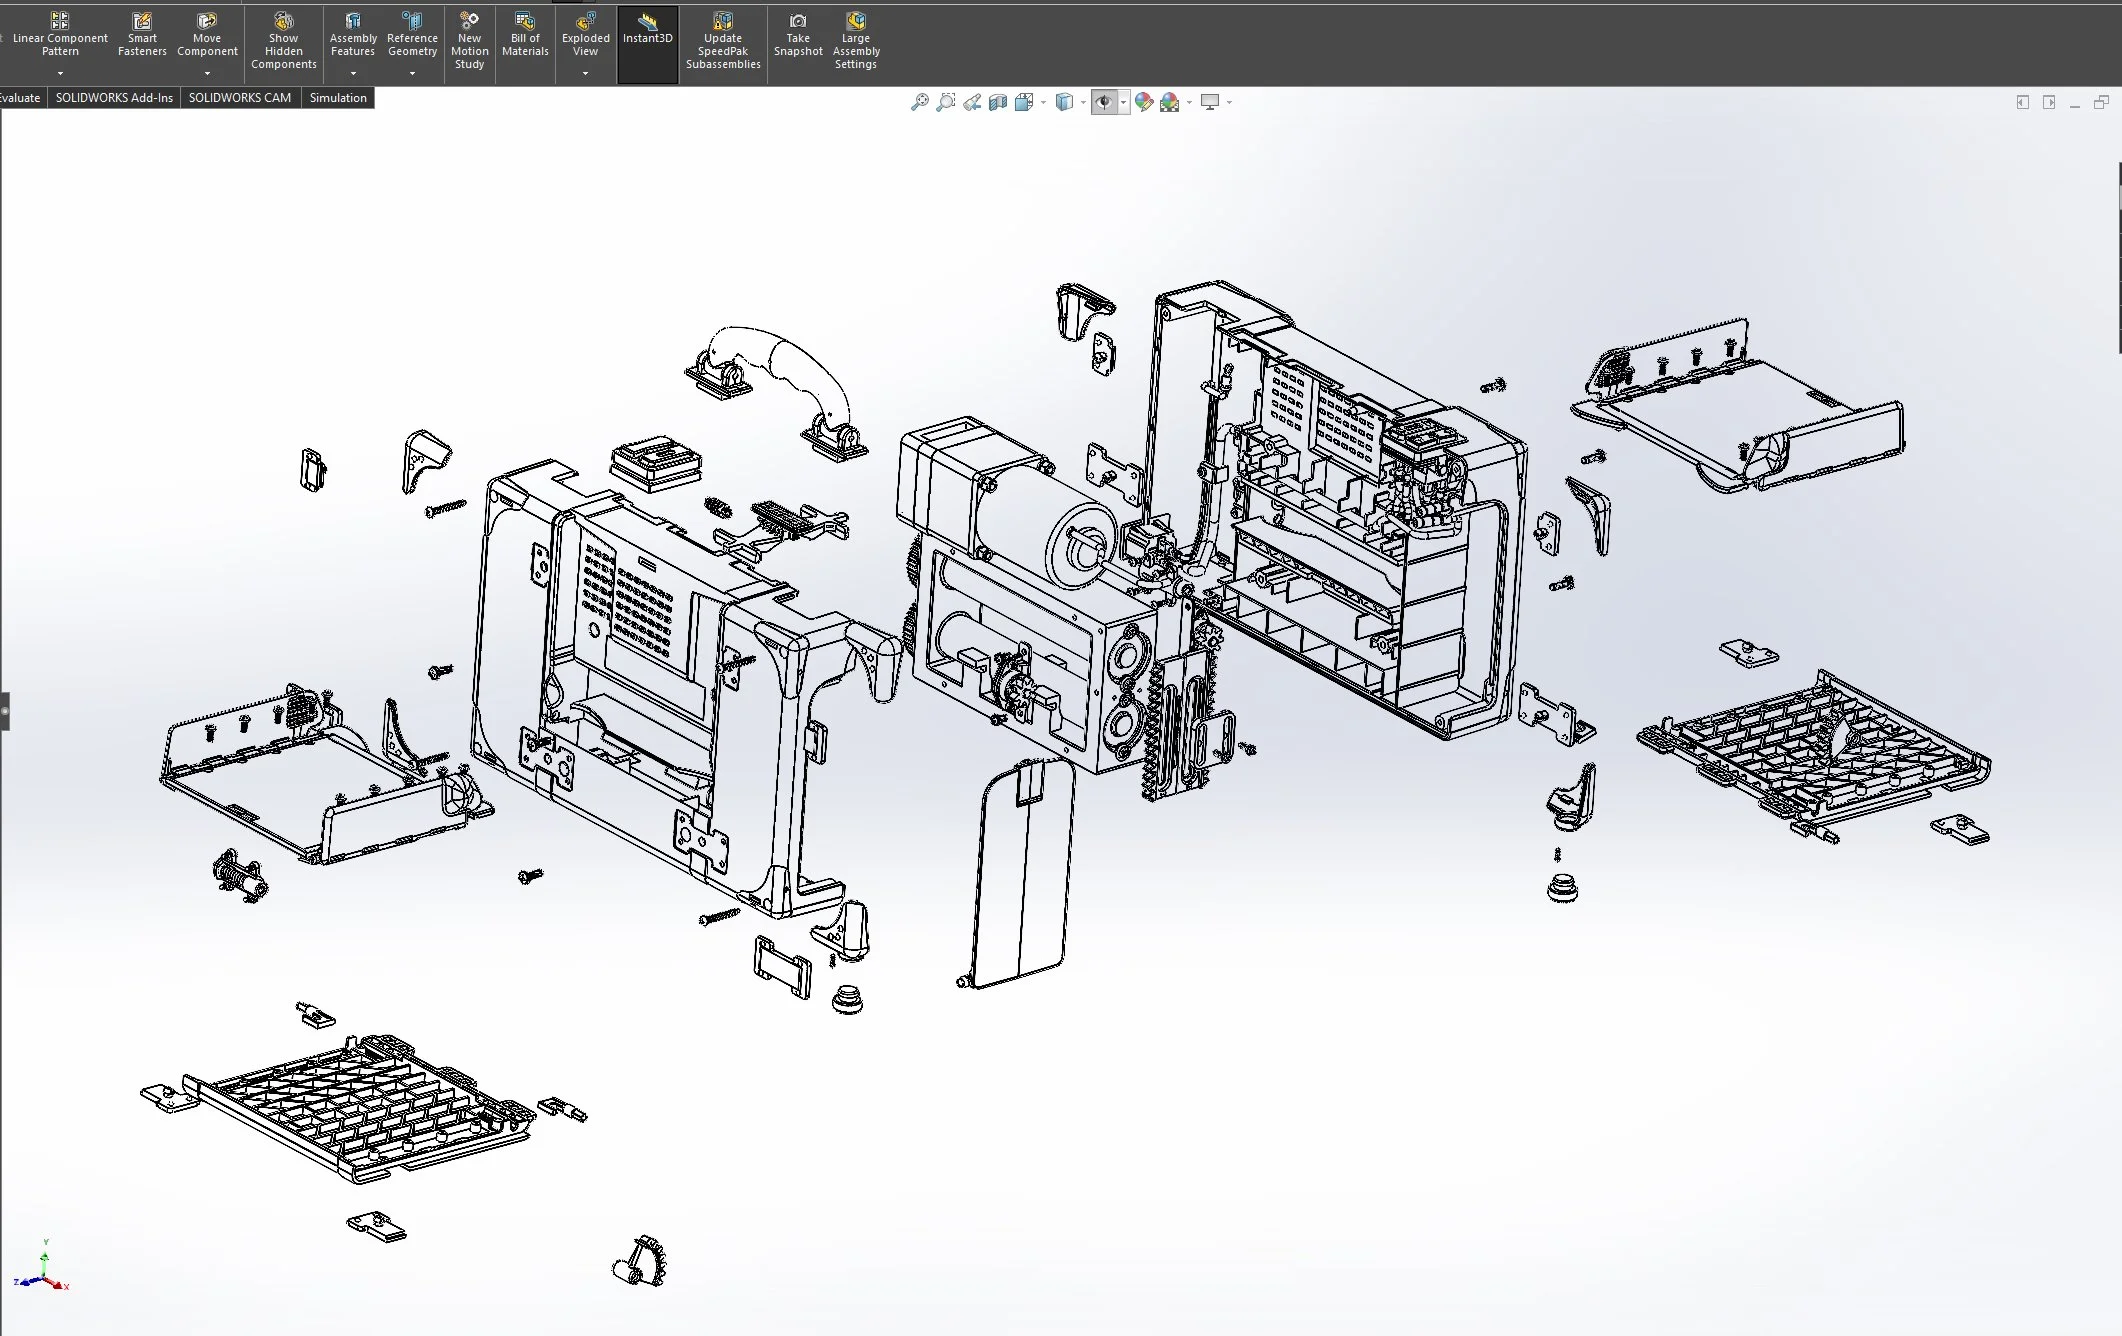The height and width of the screenshot is (1336, 2122).
Task: Click Update SpeedPak Subassemblies button
Action: (x=723, y=42)
